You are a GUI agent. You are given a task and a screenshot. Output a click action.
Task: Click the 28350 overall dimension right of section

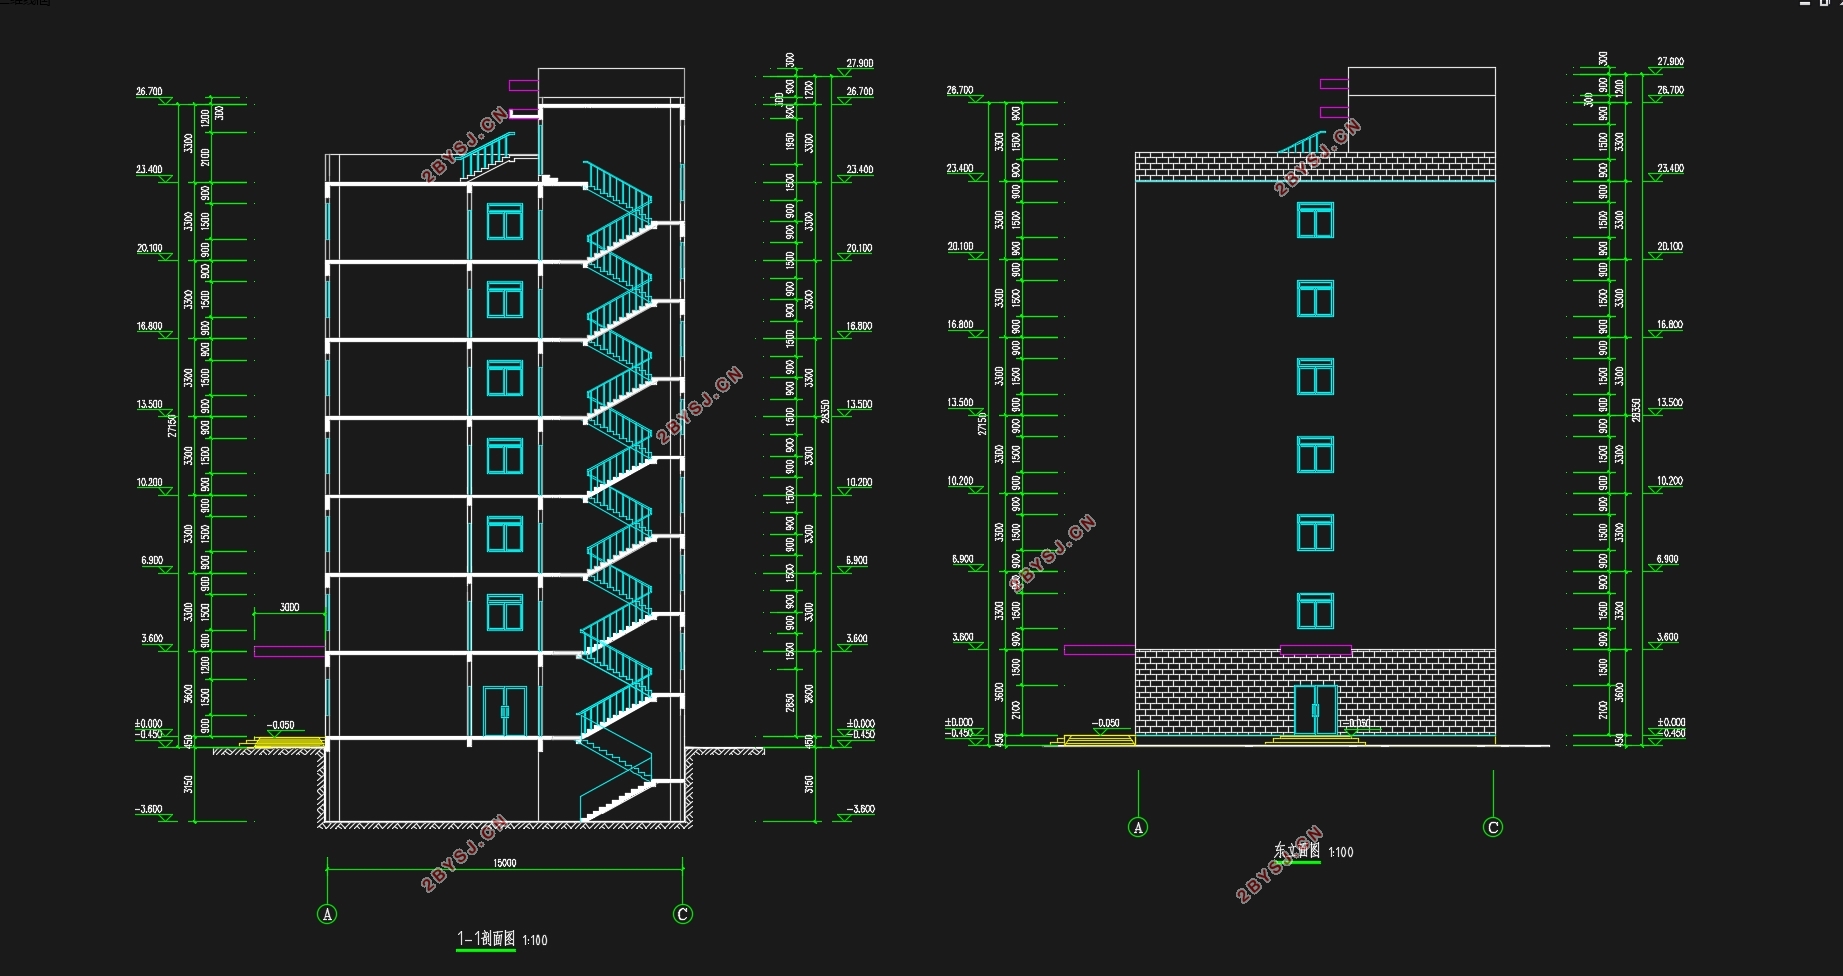coord(825,411)
